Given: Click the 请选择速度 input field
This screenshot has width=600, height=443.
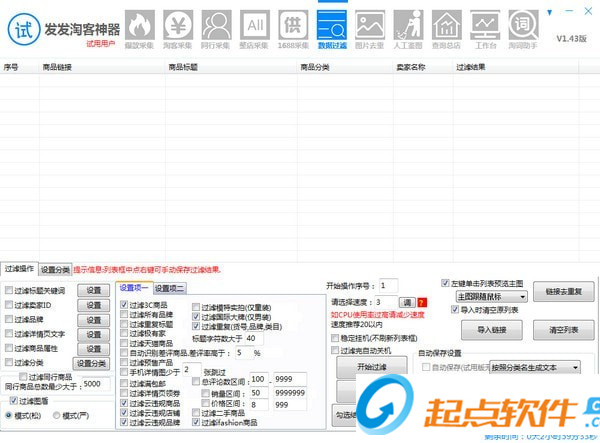Looking at the screenshot, I should click(386, 302).
